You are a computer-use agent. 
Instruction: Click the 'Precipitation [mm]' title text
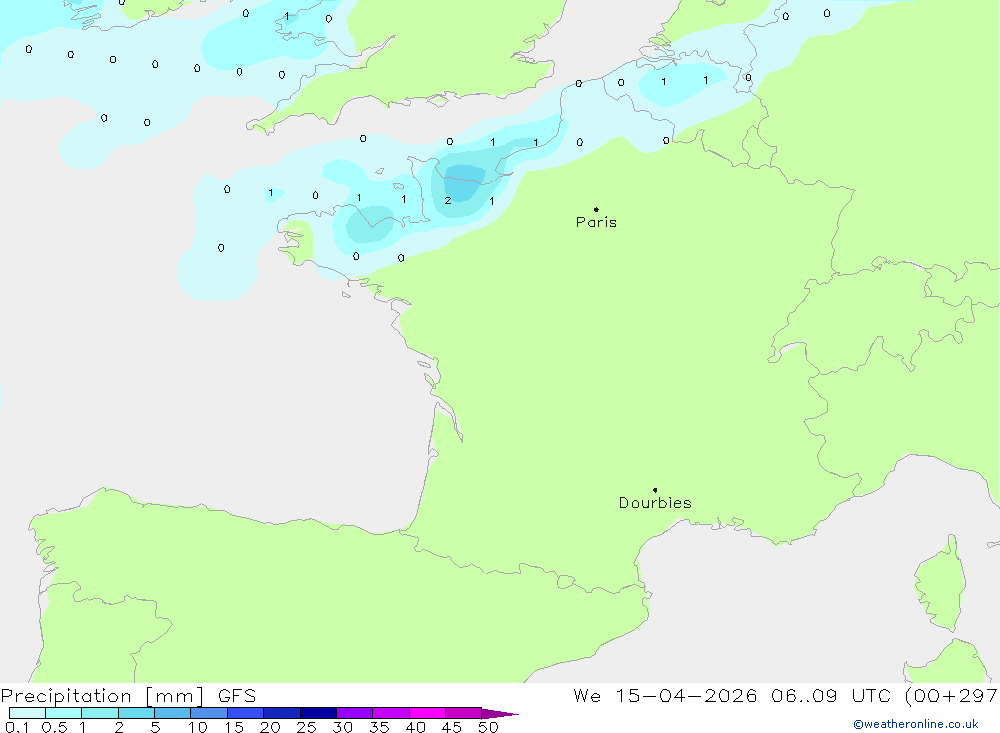click(103, 695)
